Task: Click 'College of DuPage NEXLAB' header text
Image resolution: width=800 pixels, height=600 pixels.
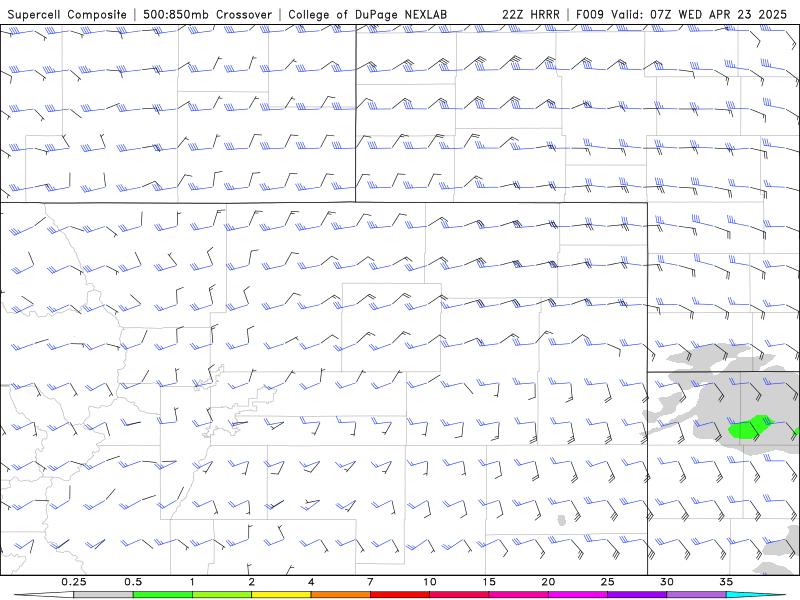Action: [x=367, y=15]
